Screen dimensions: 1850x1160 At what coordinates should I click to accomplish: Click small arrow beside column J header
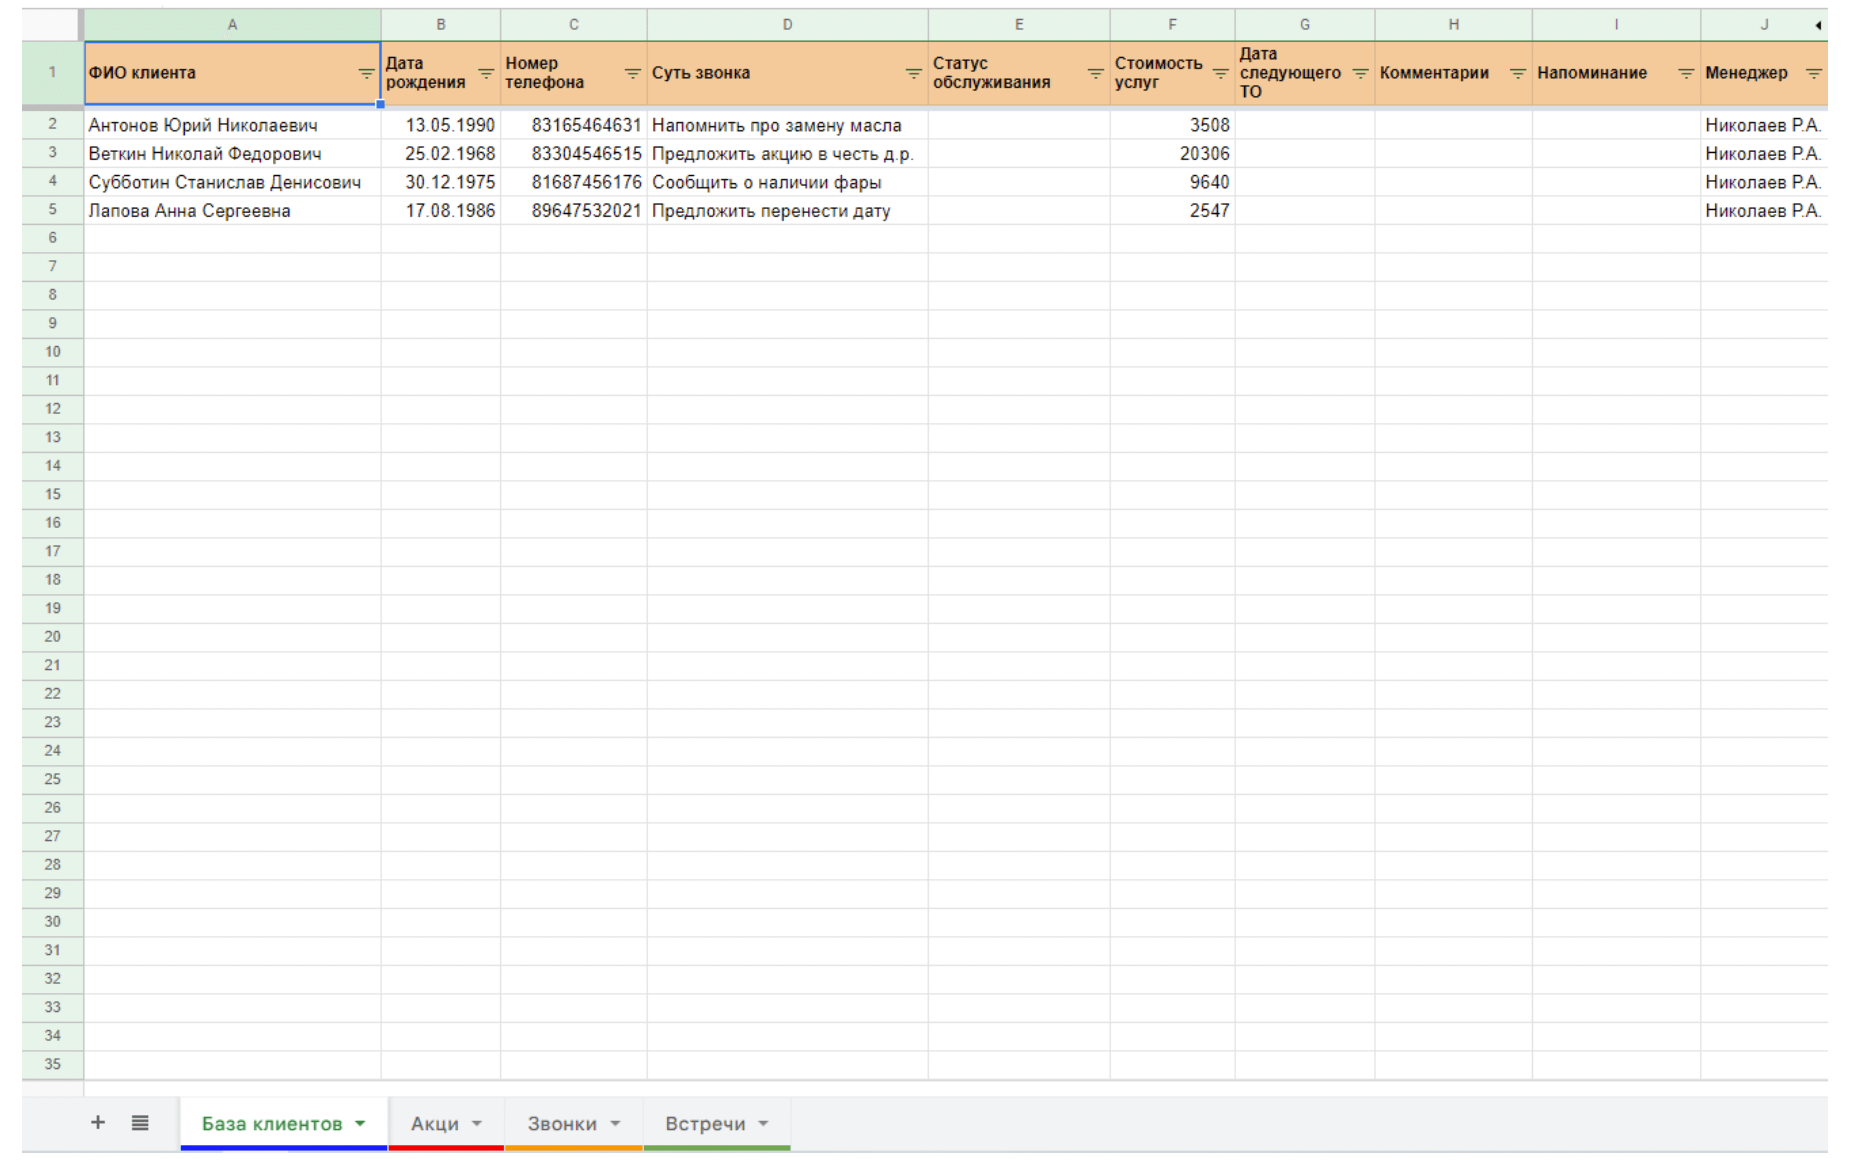[x=1818, y=25]
